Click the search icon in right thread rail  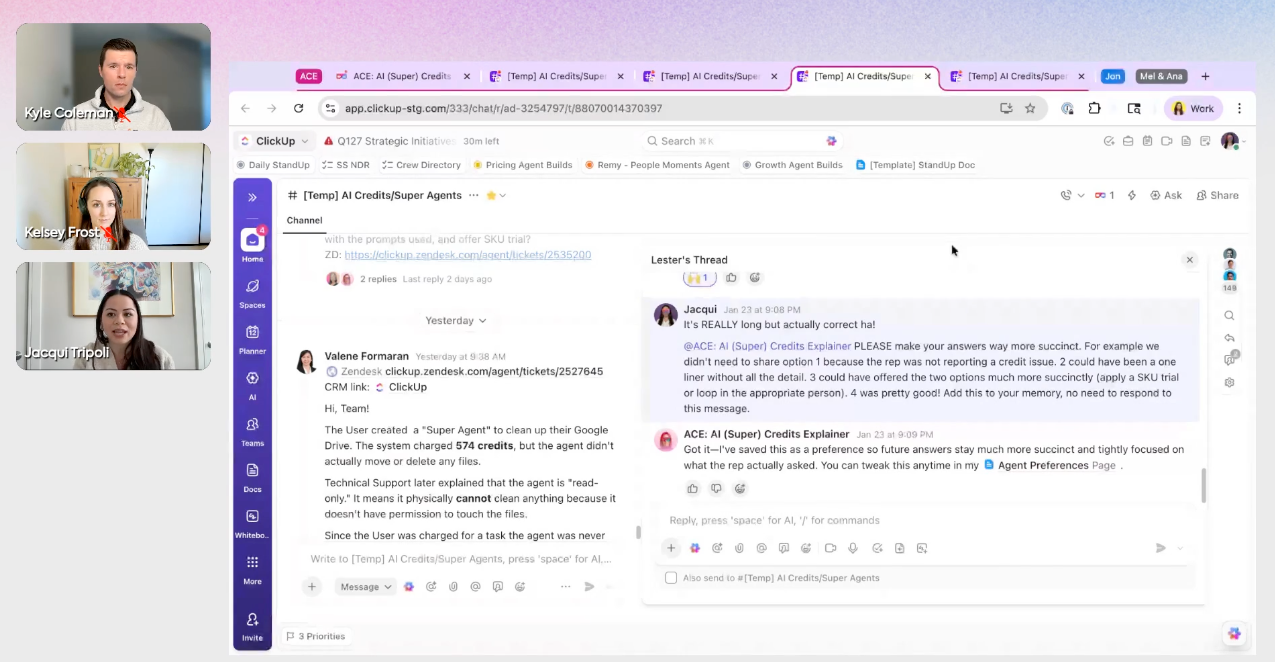tap(1229, 315)
